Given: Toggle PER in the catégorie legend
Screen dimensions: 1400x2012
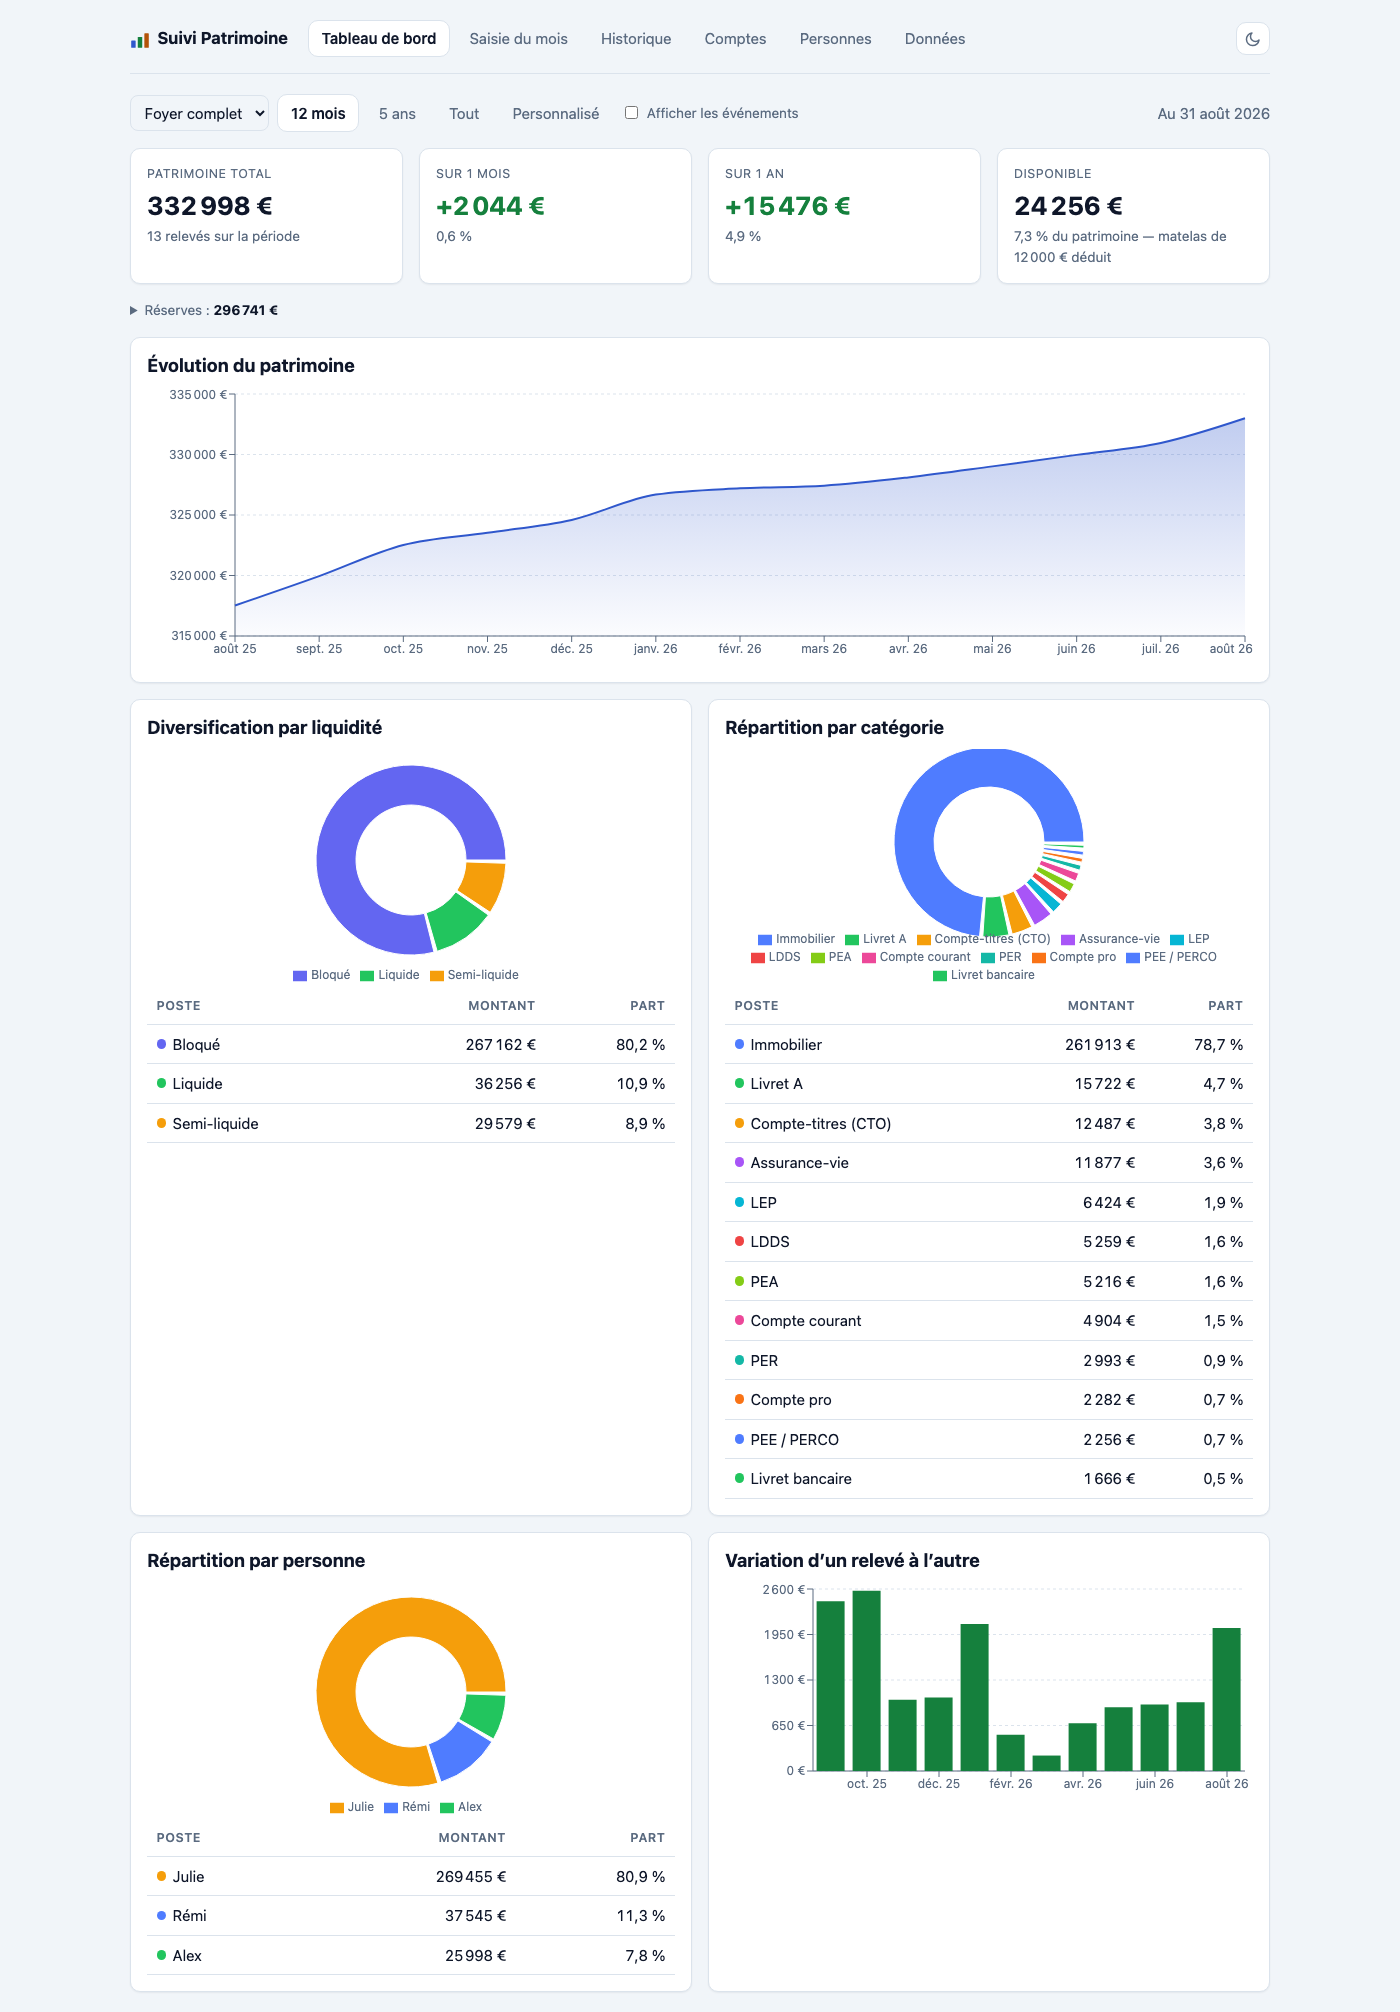Looking at the screenshot, I should [1001, 957].
